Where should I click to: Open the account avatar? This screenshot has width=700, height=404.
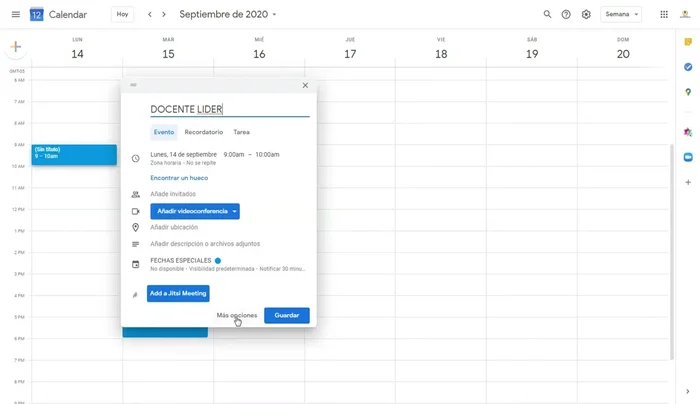click(x=685, y=14)
